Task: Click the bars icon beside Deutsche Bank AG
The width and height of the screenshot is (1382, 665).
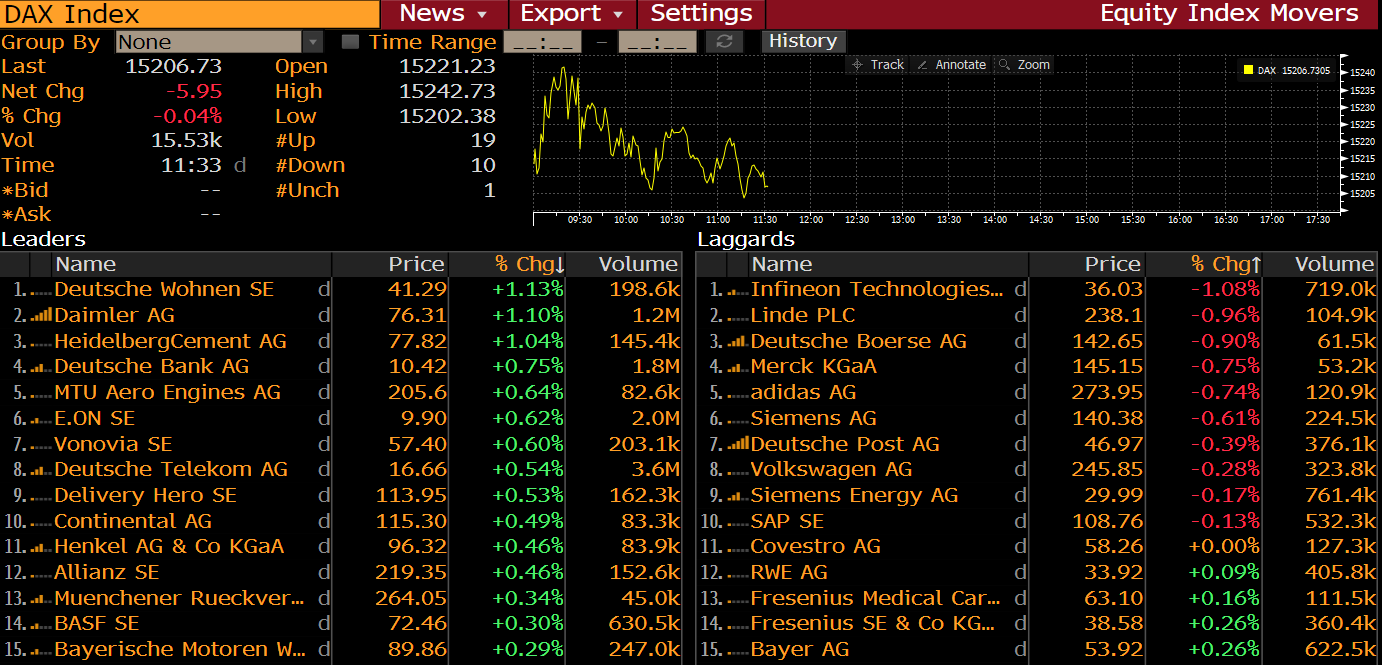Action: coord(41,367)
